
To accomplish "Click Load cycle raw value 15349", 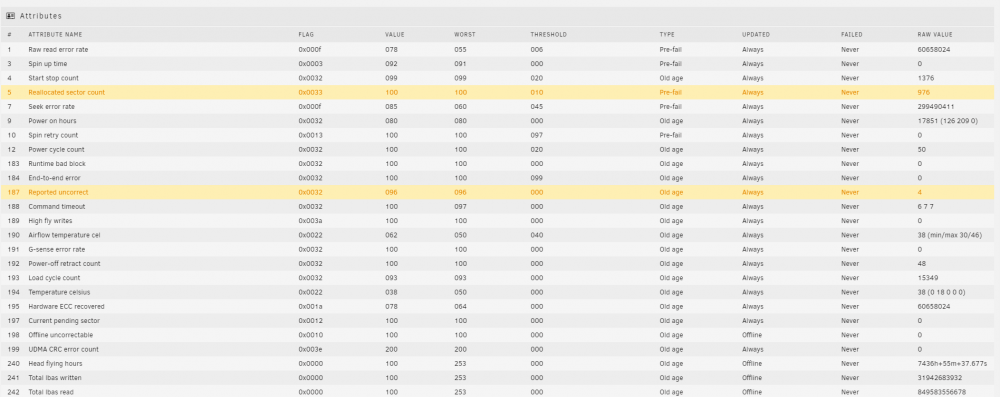I will [927, 278].
